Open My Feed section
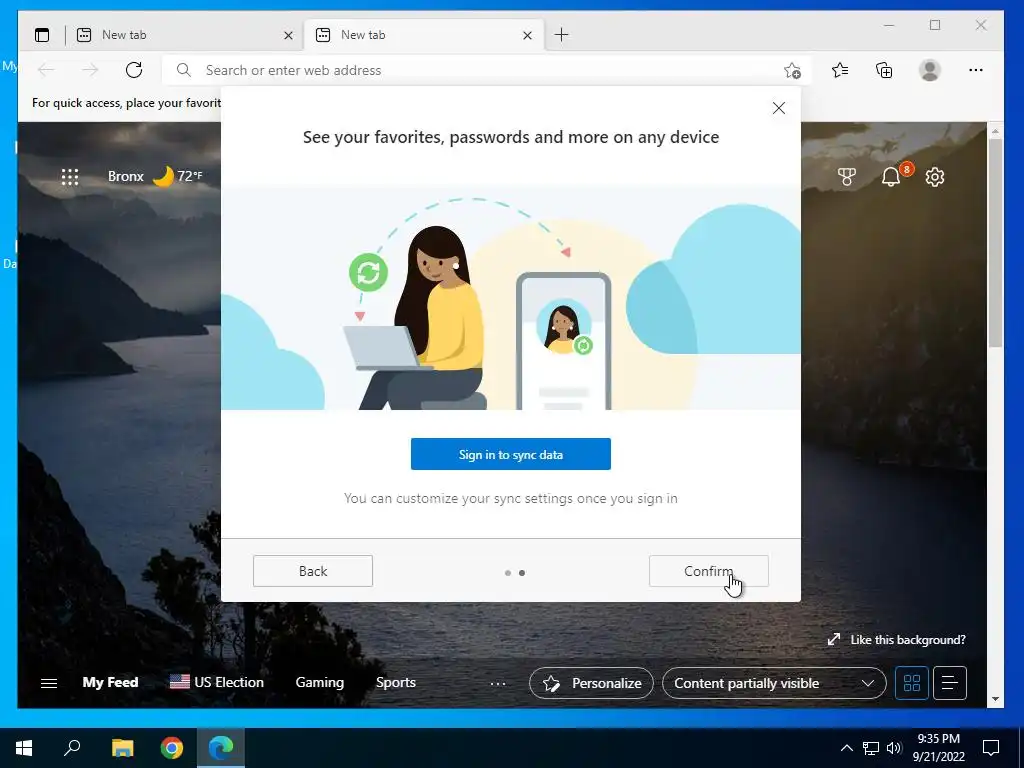This screenshot has width=1024, height=768. tap(110, 682)
